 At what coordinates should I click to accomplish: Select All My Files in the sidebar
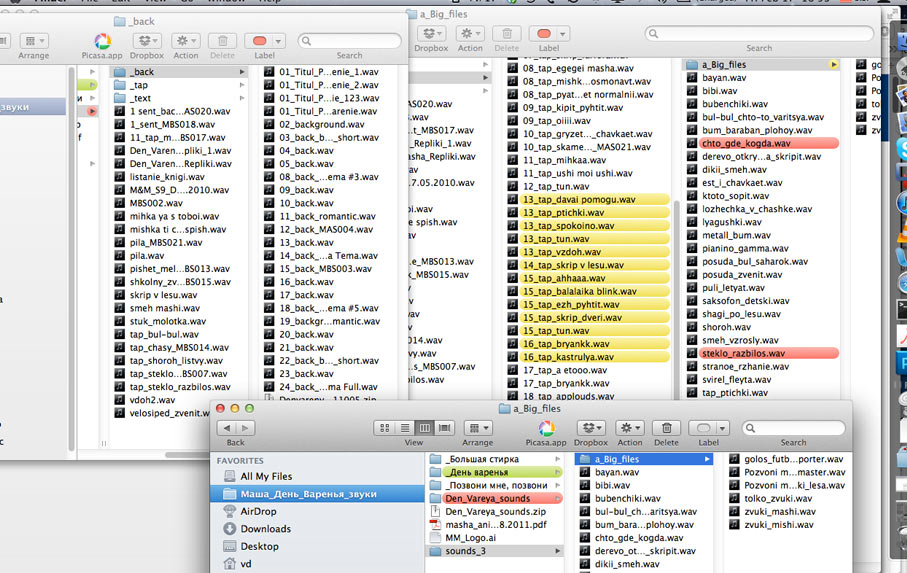tap(266, 477)
